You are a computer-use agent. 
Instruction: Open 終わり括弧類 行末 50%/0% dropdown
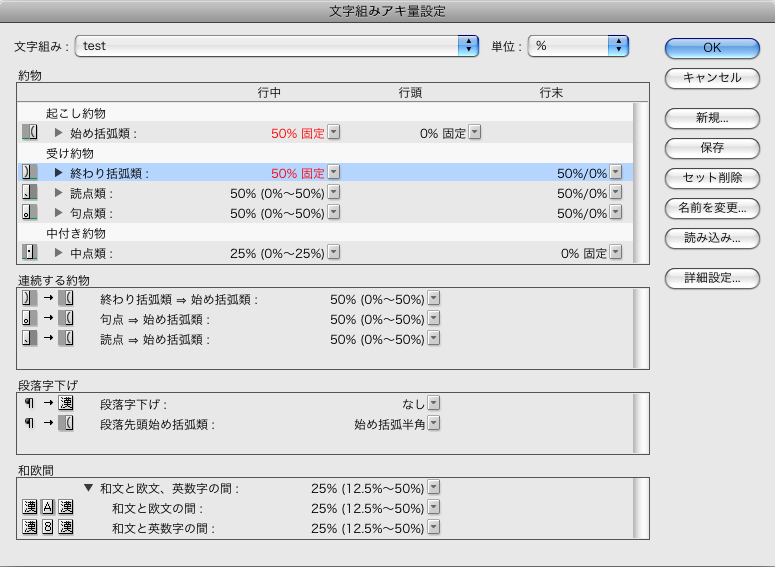(x=616, y=172)
